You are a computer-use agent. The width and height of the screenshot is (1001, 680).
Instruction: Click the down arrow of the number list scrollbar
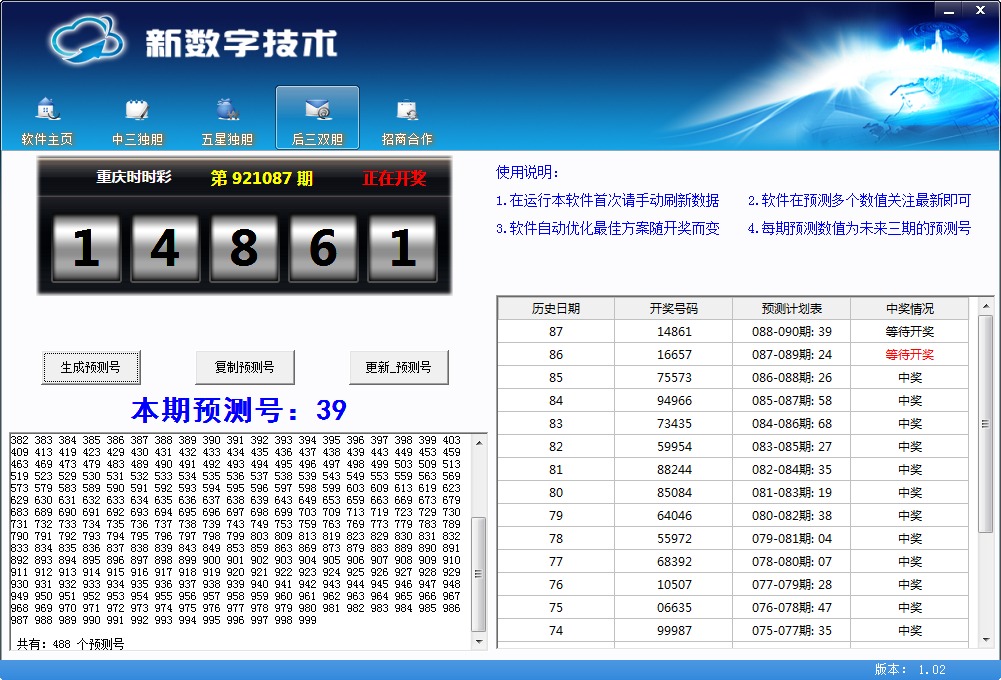tap(478, 641)
